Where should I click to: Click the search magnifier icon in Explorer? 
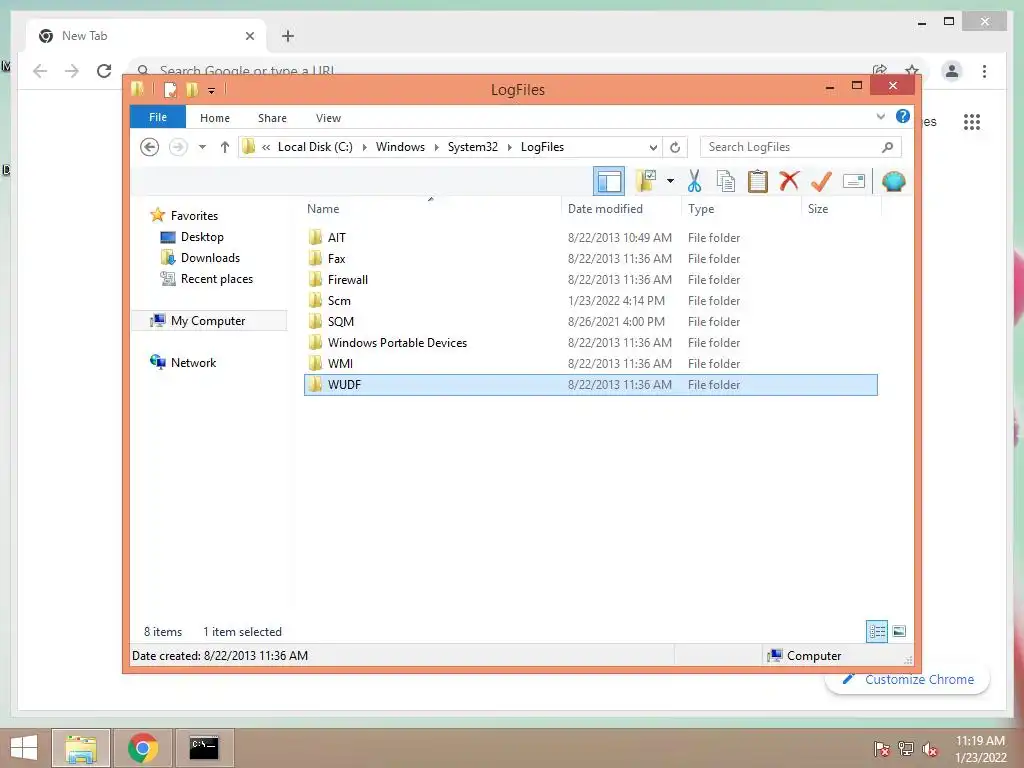888,147
